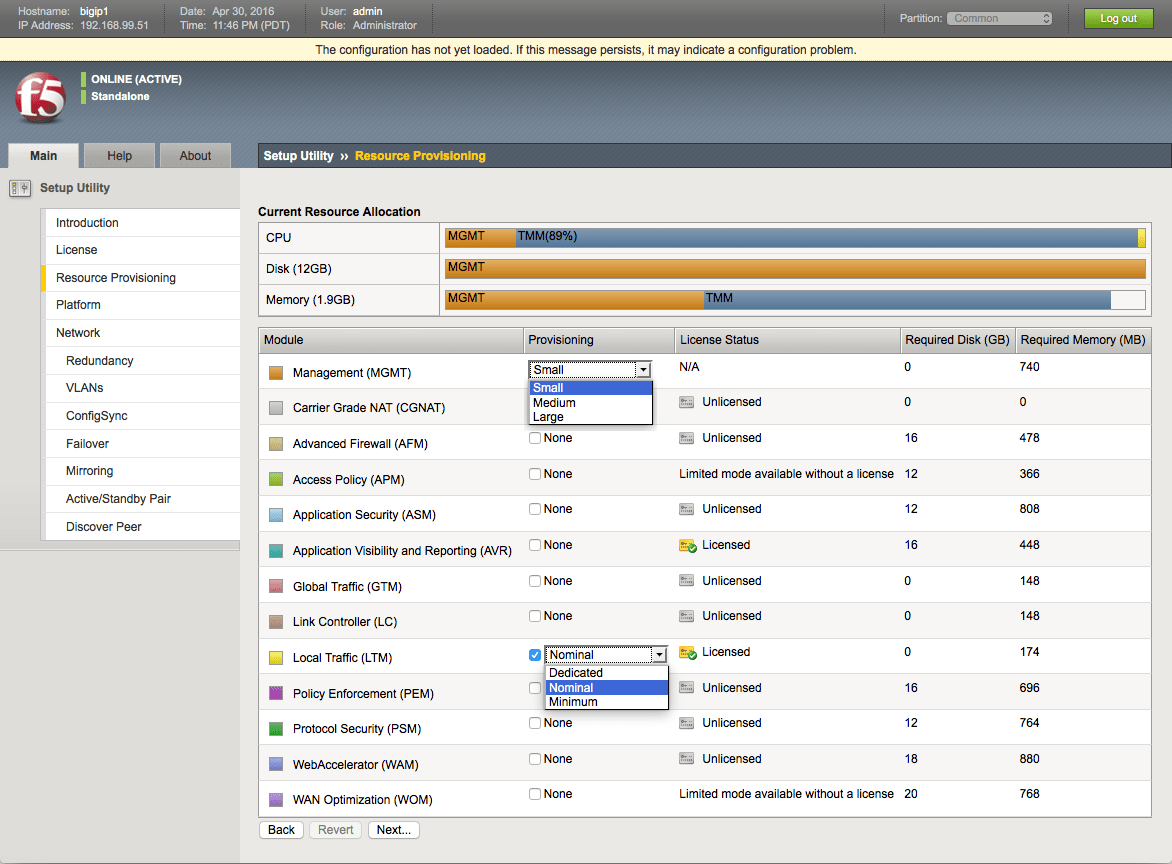This screenshot has height=864, width=1172.
Task: Click the light blue ASM module color square
Action: click(276, 515)
